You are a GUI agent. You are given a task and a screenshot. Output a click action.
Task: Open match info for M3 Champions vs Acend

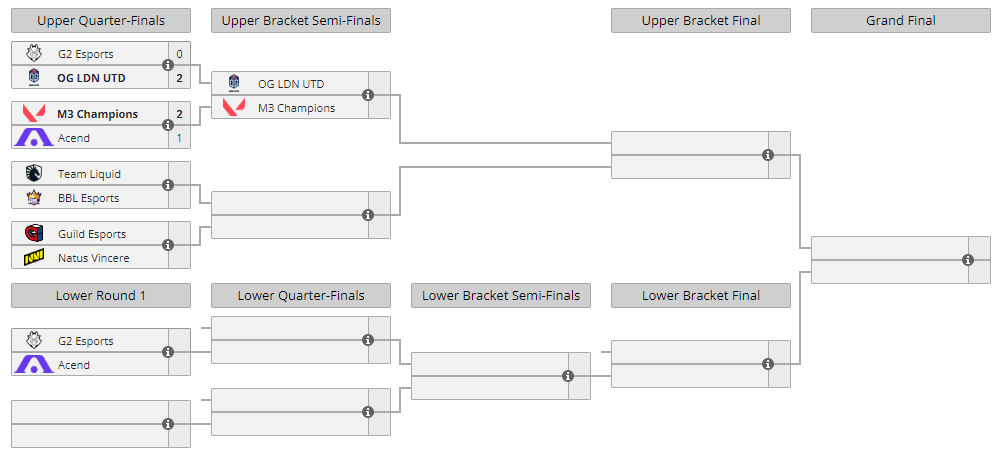point(168,125)
